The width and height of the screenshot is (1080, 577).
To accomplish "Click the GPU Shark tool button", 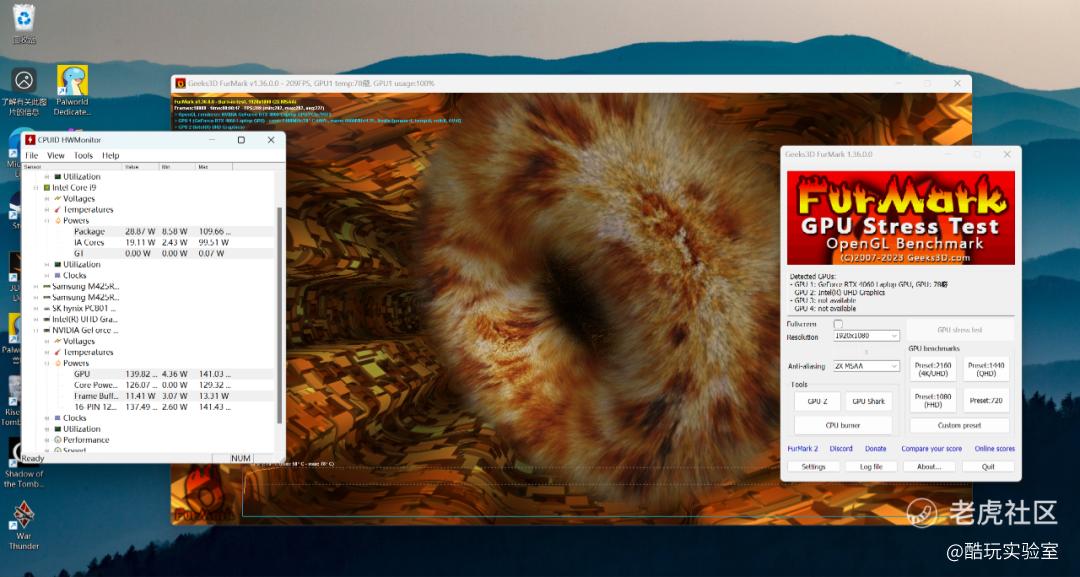I will click(869, 401).
